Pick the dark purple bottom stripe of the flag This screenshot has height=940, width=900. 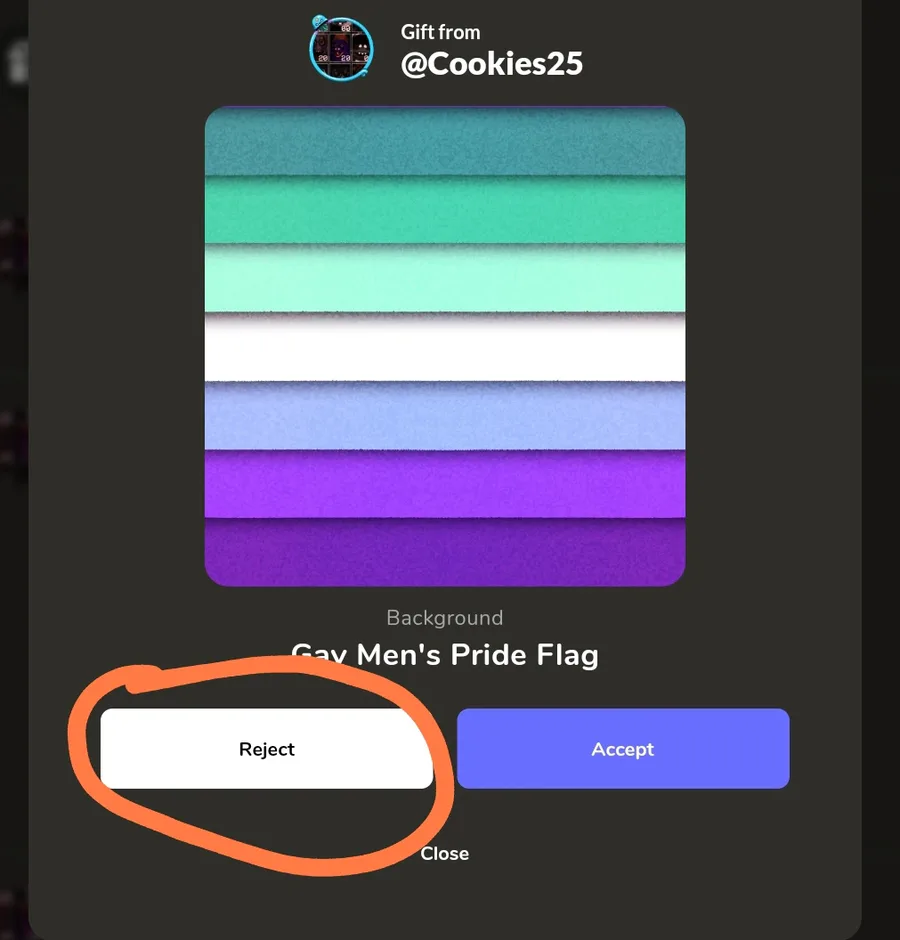pos(445,552)
